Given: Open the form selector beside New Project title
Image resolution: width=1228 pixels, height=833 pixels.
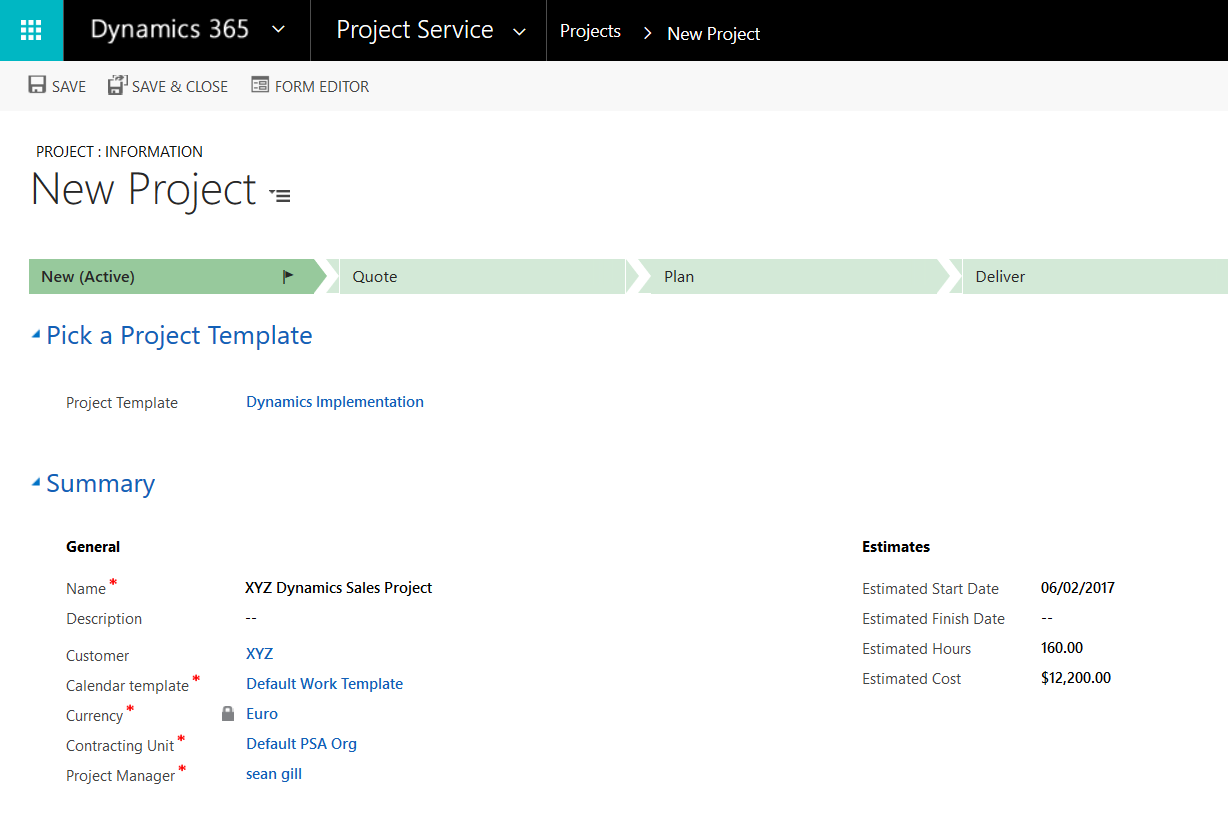Looking at the screenshot, I should (x=280, y=196).
